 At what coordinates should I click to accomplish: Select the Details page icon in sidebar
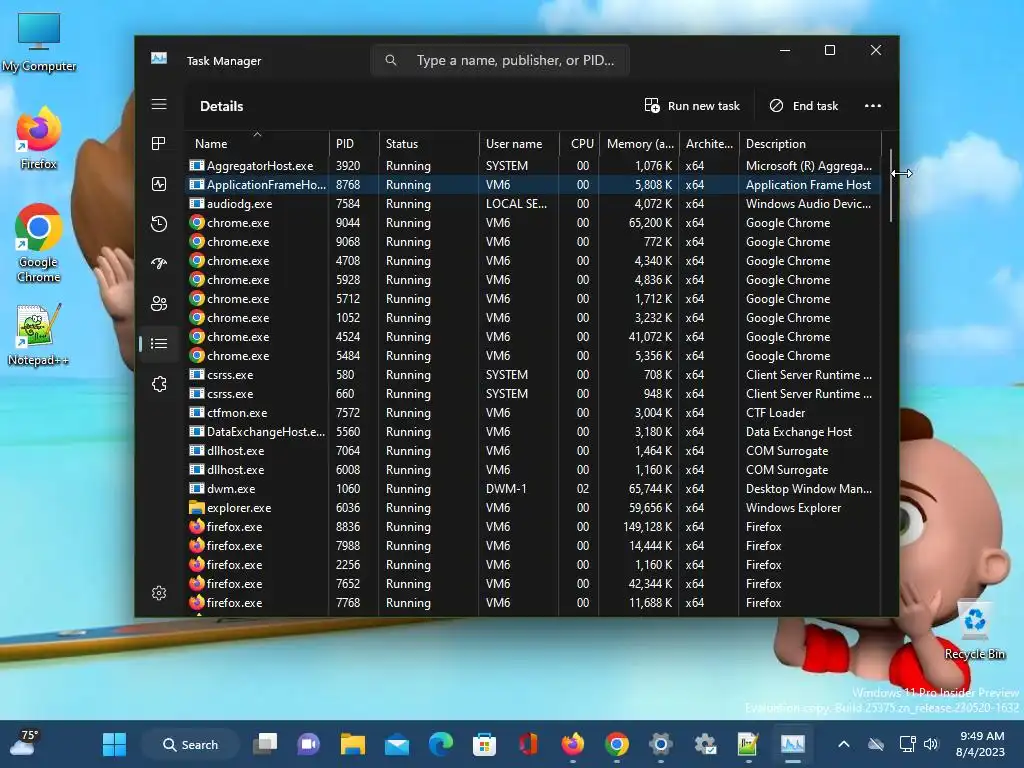159,344
